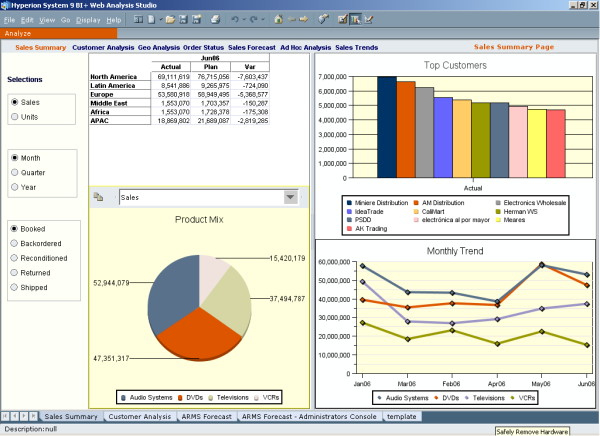Select the Sales Summary bottom tab
The image size is (600, 436).
(71, 416)
